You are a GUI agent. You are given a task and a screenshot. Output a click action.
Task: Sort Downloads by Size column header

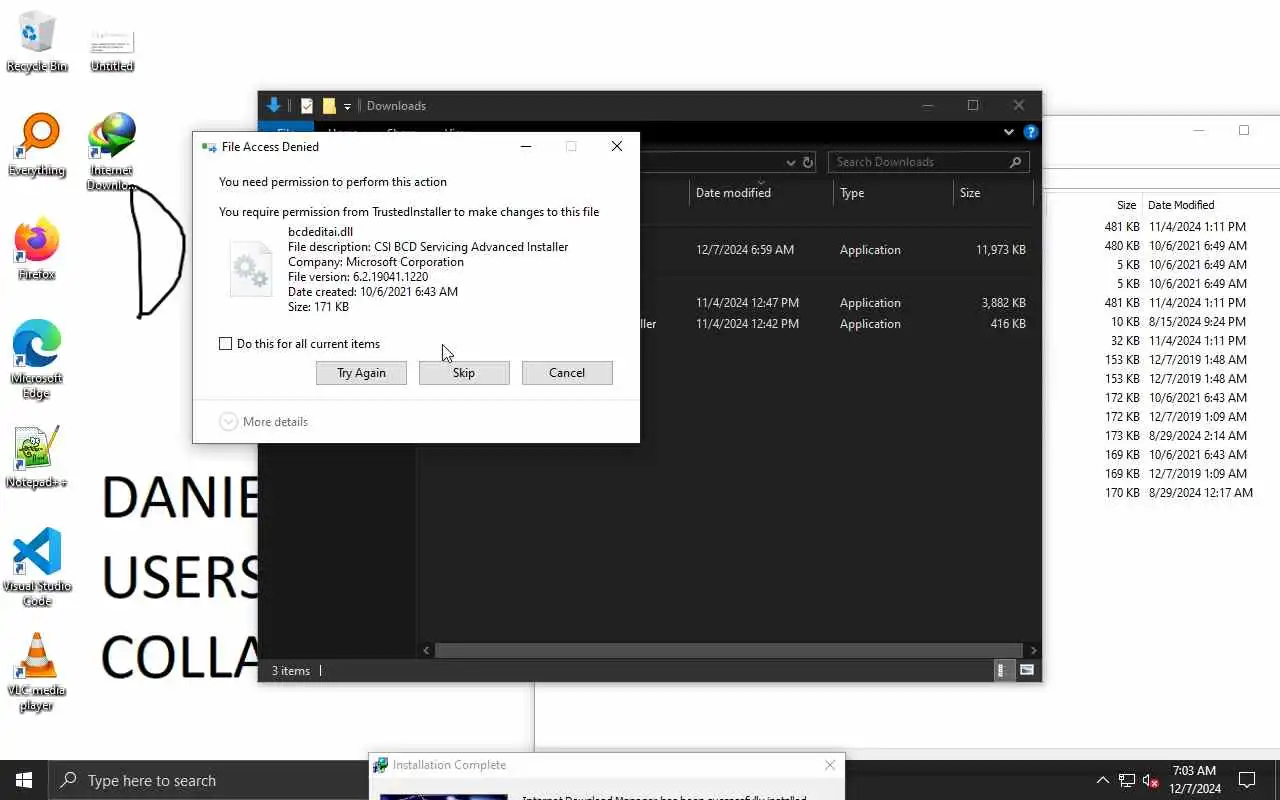993,193
